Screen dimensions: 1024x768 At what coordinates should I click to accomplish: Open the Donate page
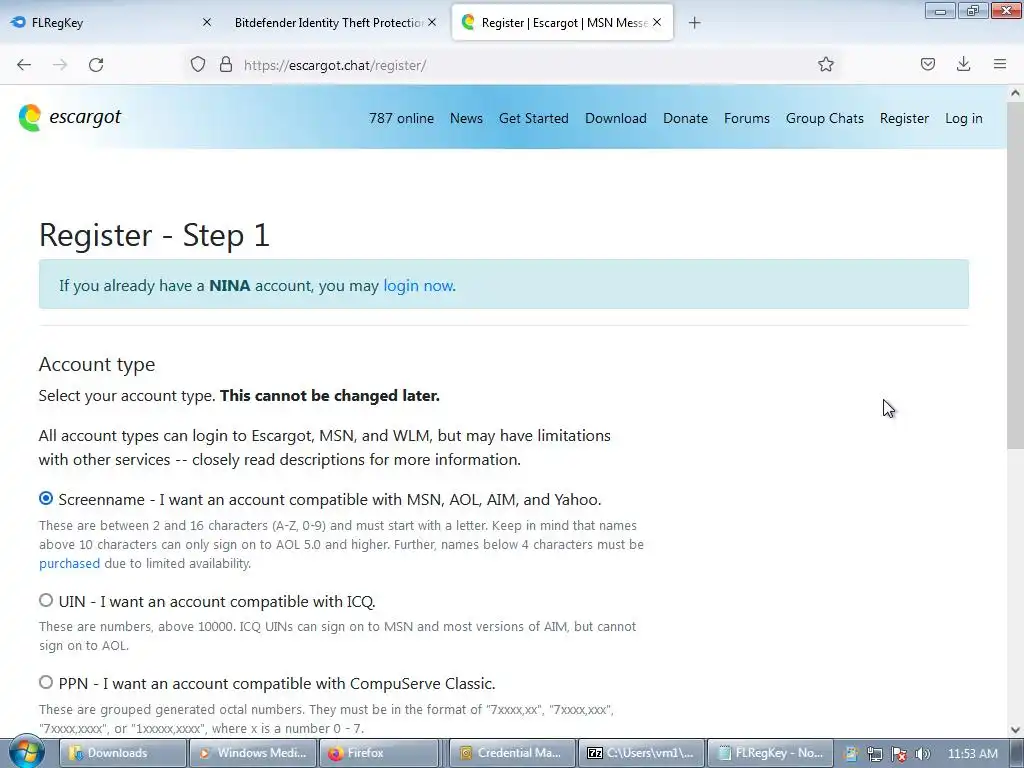point(685,118)
